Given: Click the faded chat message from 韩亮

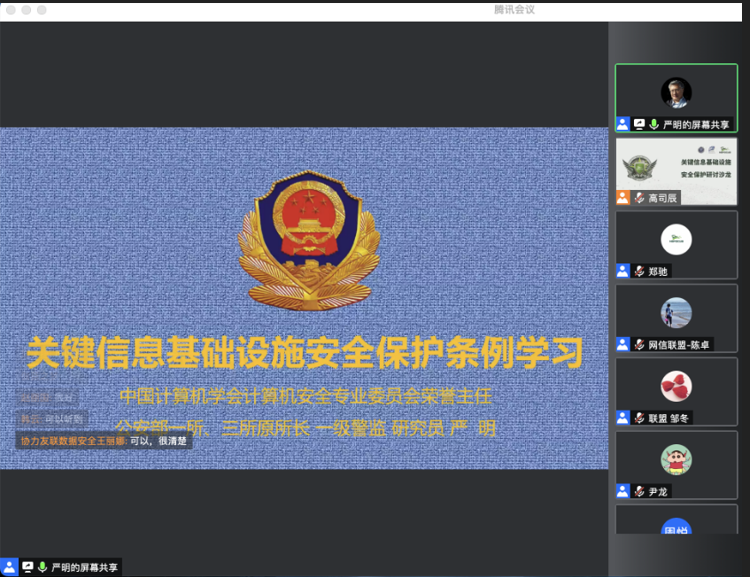Looking at the screenshot, I should (x=52, y=419).
